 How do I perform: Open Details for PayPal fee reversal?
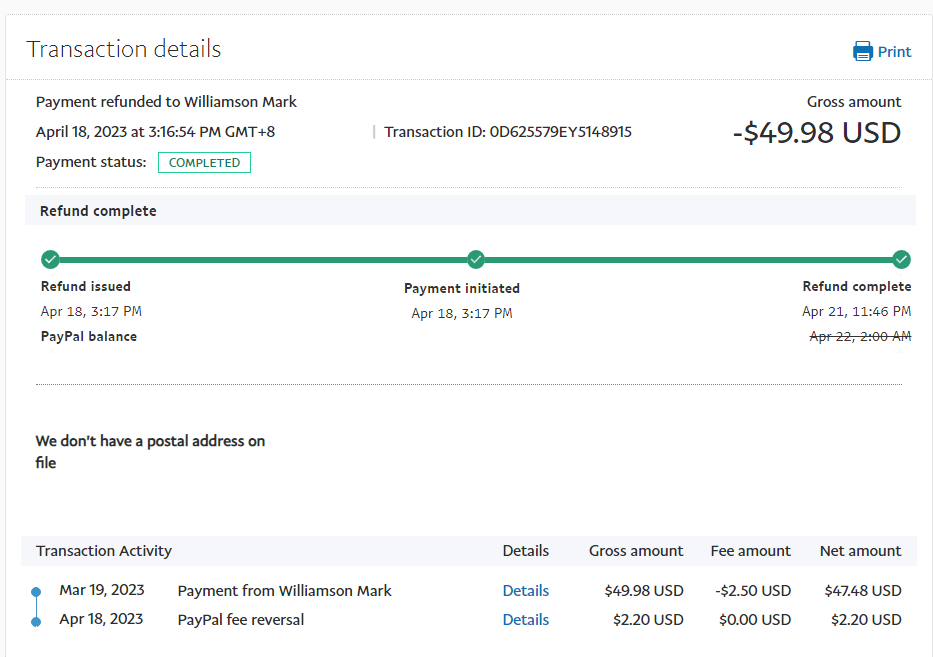525,620
